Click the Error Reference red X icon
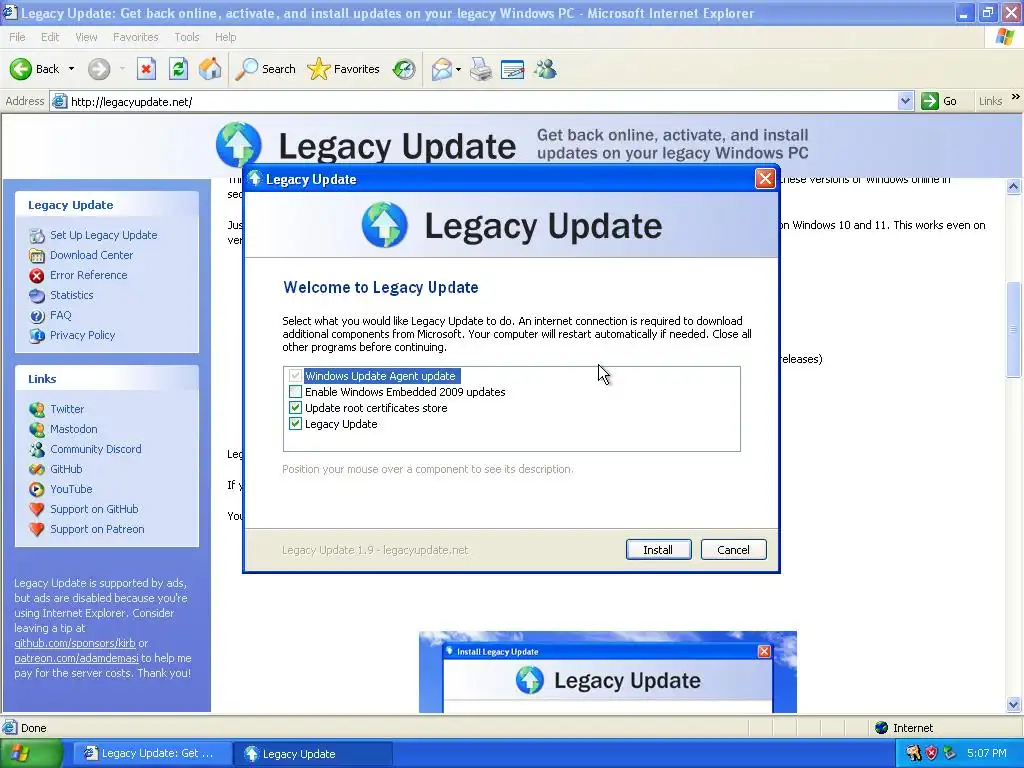 [37, 276]
